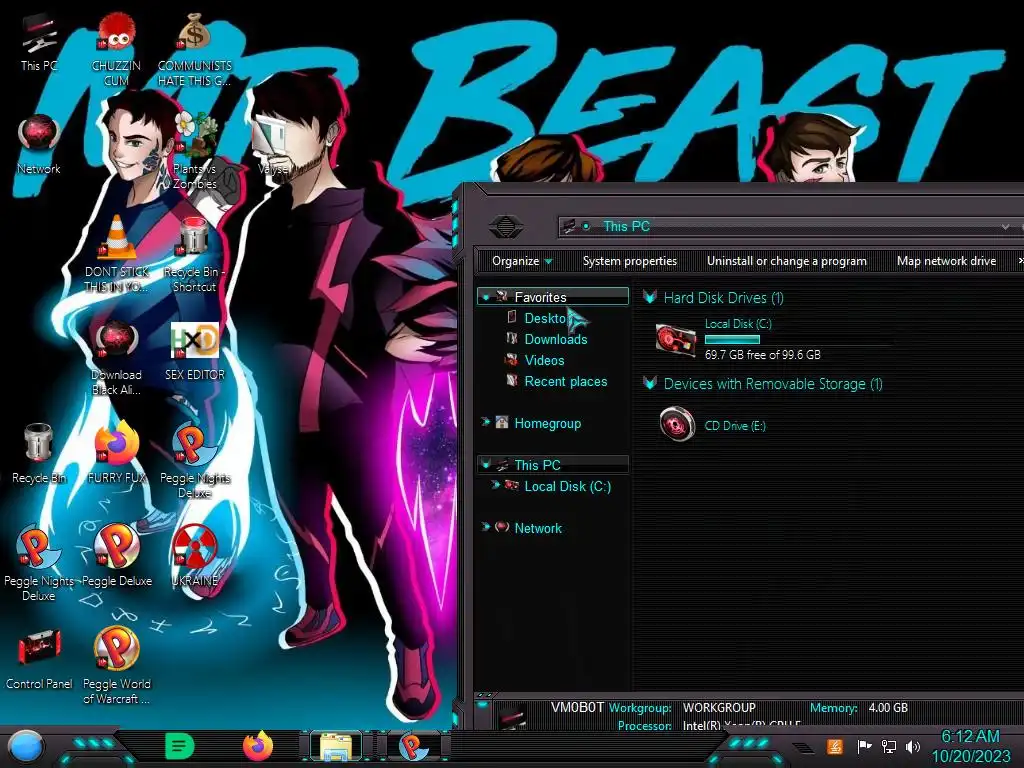Open the CHUZZIN CUM desktop shortcut
This screenshot has height=768, width=1024.
click(x=116, y=49)
